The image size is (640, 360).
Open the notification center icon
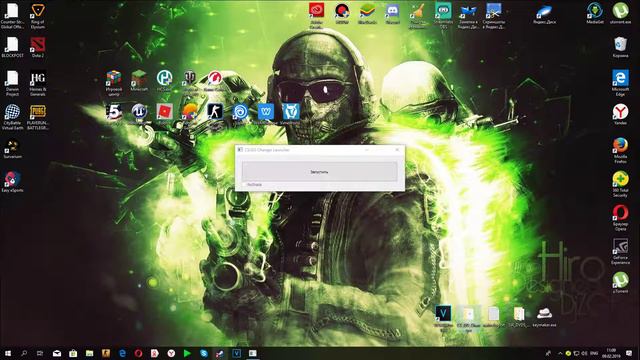pos(629,353)
